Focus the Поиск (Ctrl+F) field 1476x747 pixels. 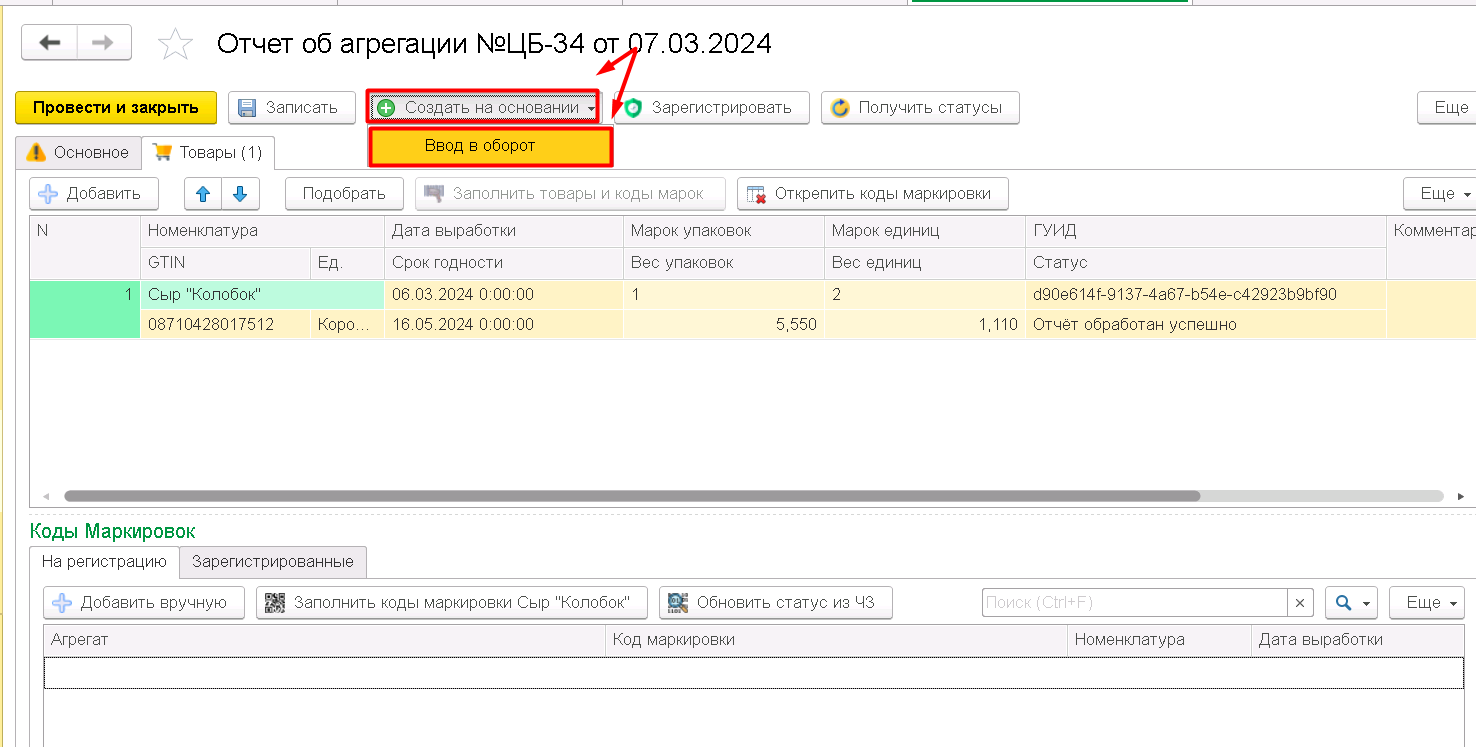[x=1134, y=602]
